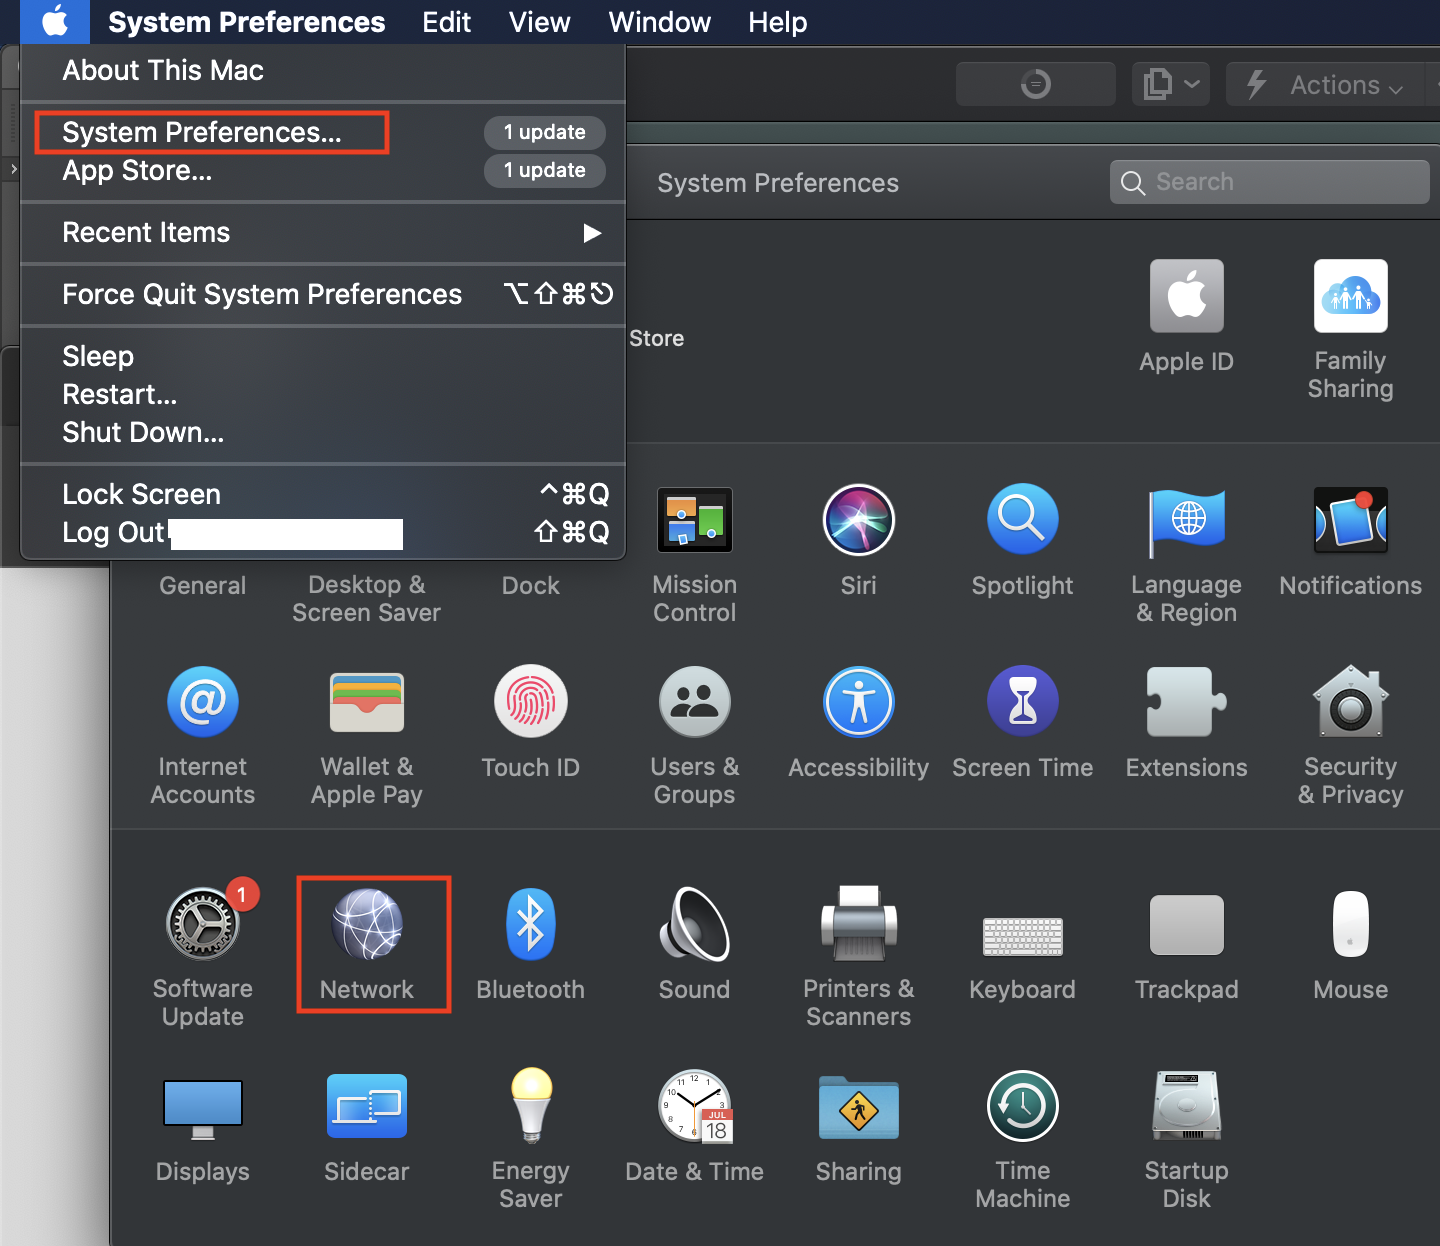The image size is (1440, 1246).
Task: Open the Help menu
Action: pos(777,22)
